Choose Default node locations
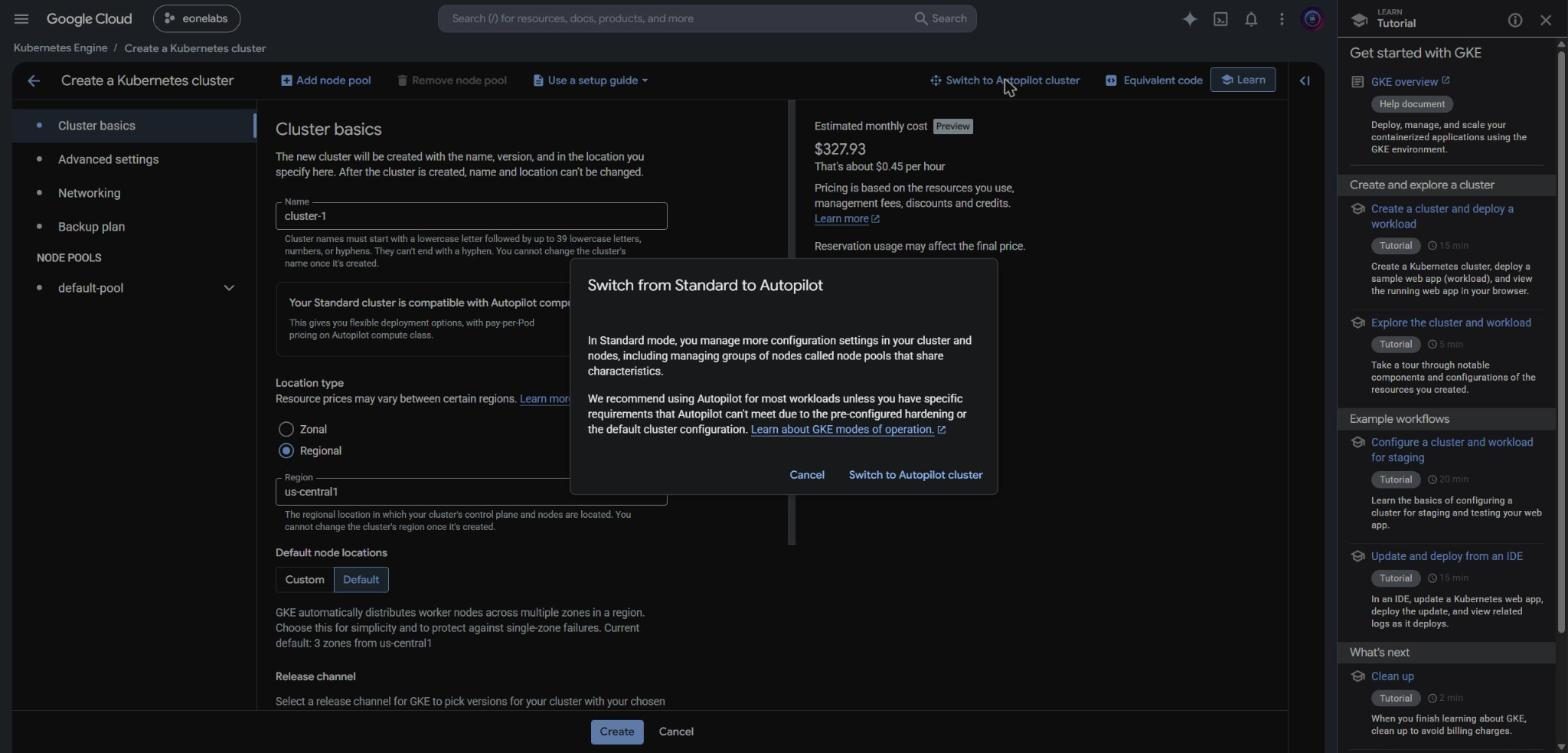Viewport: 1568px width, 753px height. pyautogui.click(x=361, y=580)
